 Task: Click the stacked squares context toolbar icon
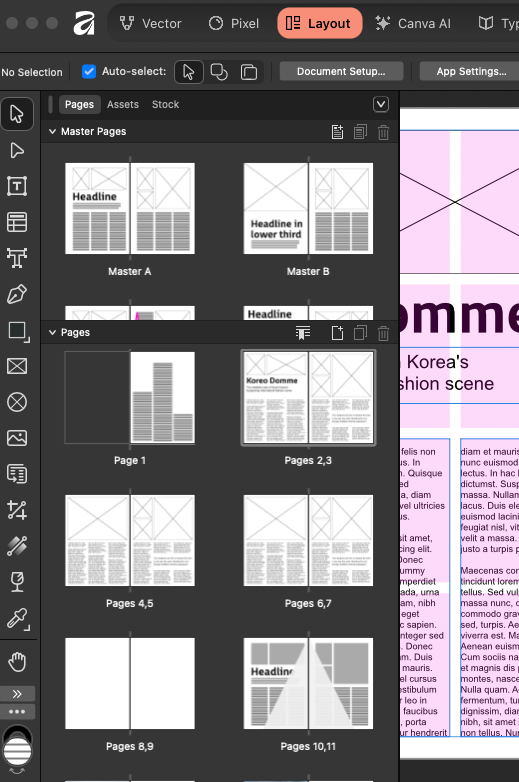pos(248,72)
